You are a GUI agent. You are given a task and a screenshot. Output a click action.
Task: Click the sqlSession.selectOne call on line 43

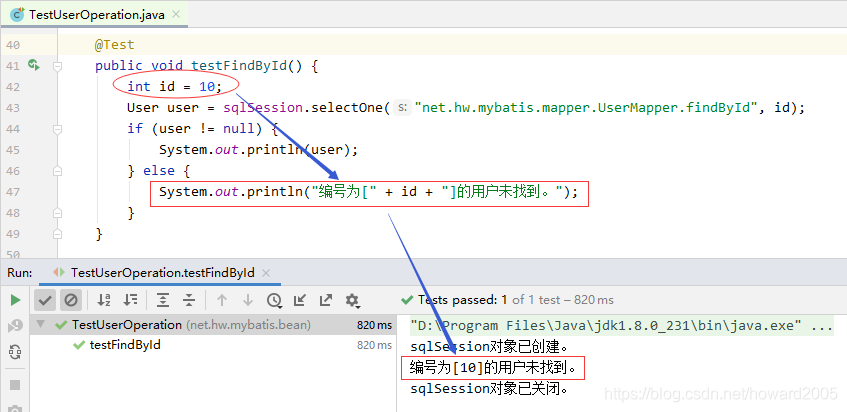[x=305, y=107]
